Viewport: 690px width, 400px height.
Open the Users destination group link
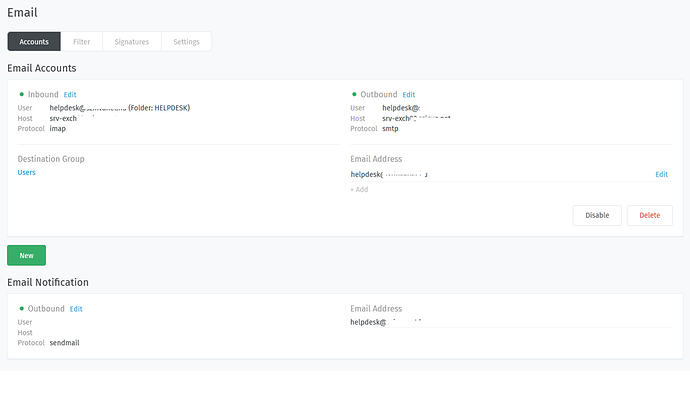26,172
